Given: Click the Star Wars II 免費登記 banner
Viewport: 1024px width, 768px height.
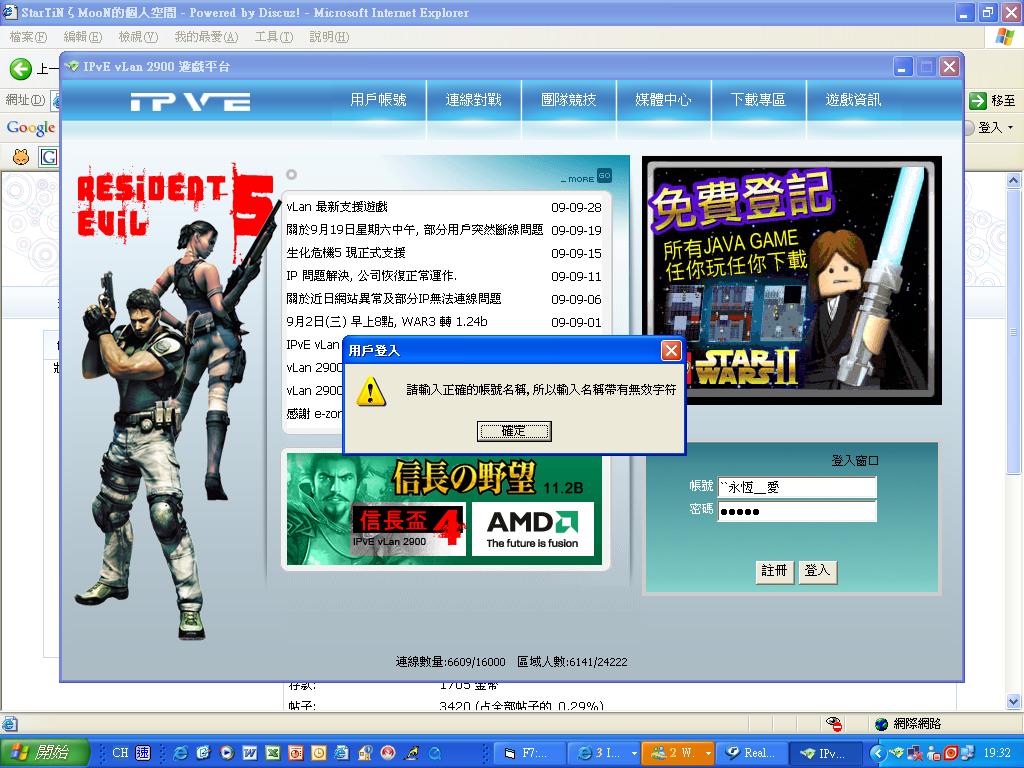Looking at the screenshot, I should click(x=792, y=280).
